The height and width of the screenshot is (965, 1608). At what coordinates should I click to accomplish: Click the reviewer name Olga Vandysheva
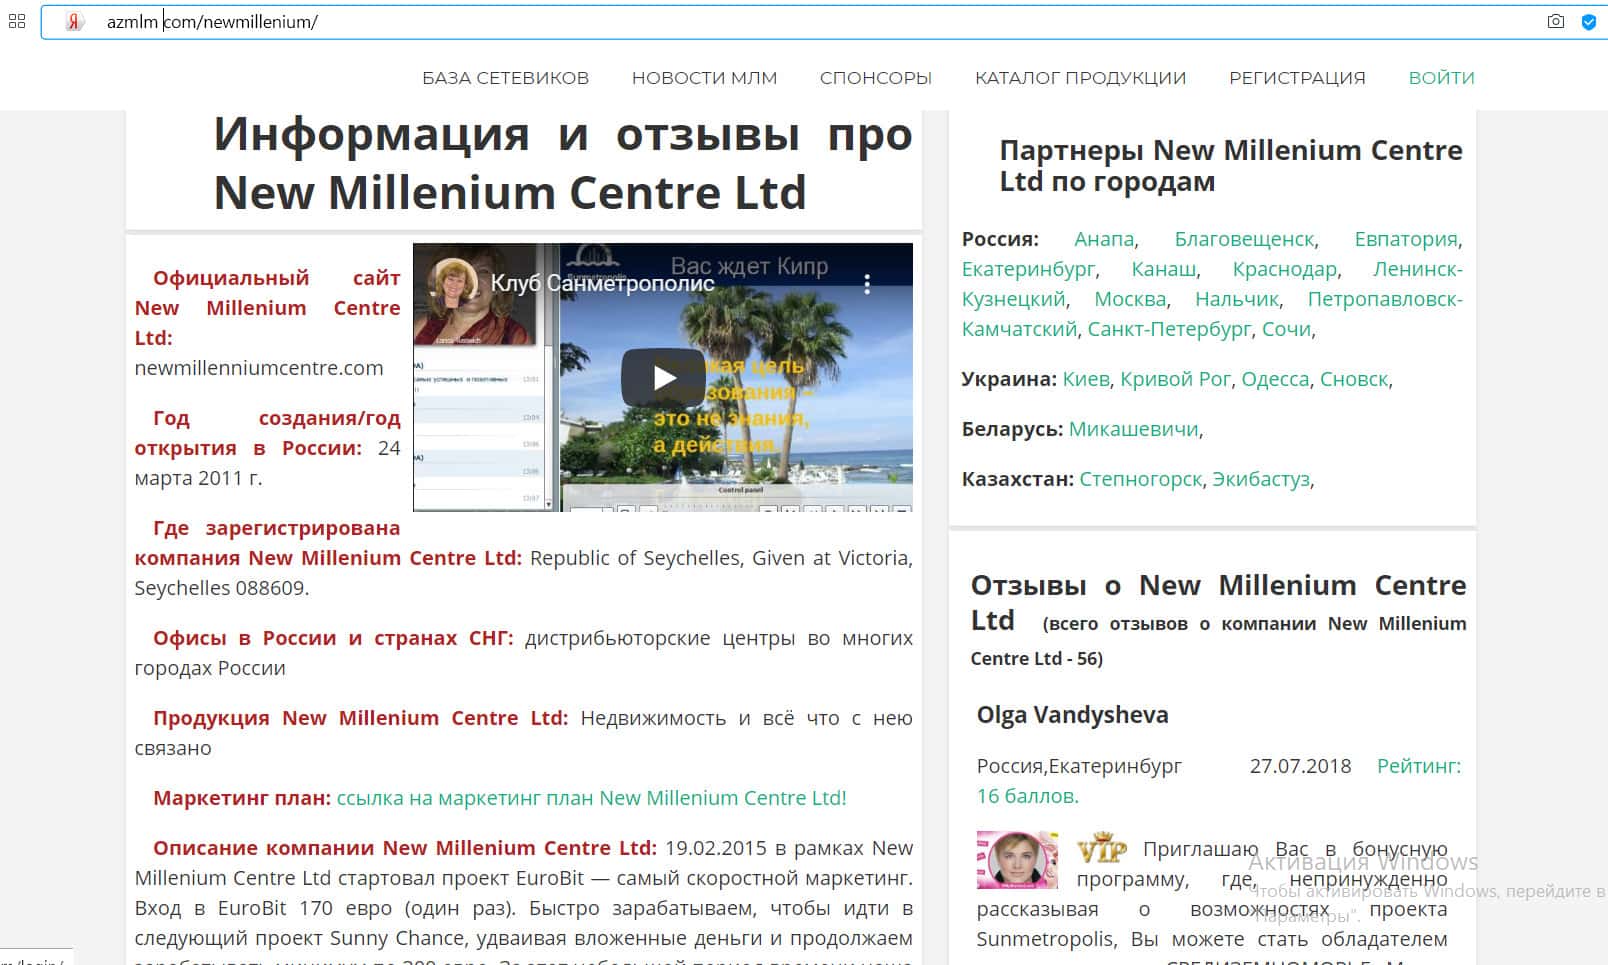tap(1072, 715)
